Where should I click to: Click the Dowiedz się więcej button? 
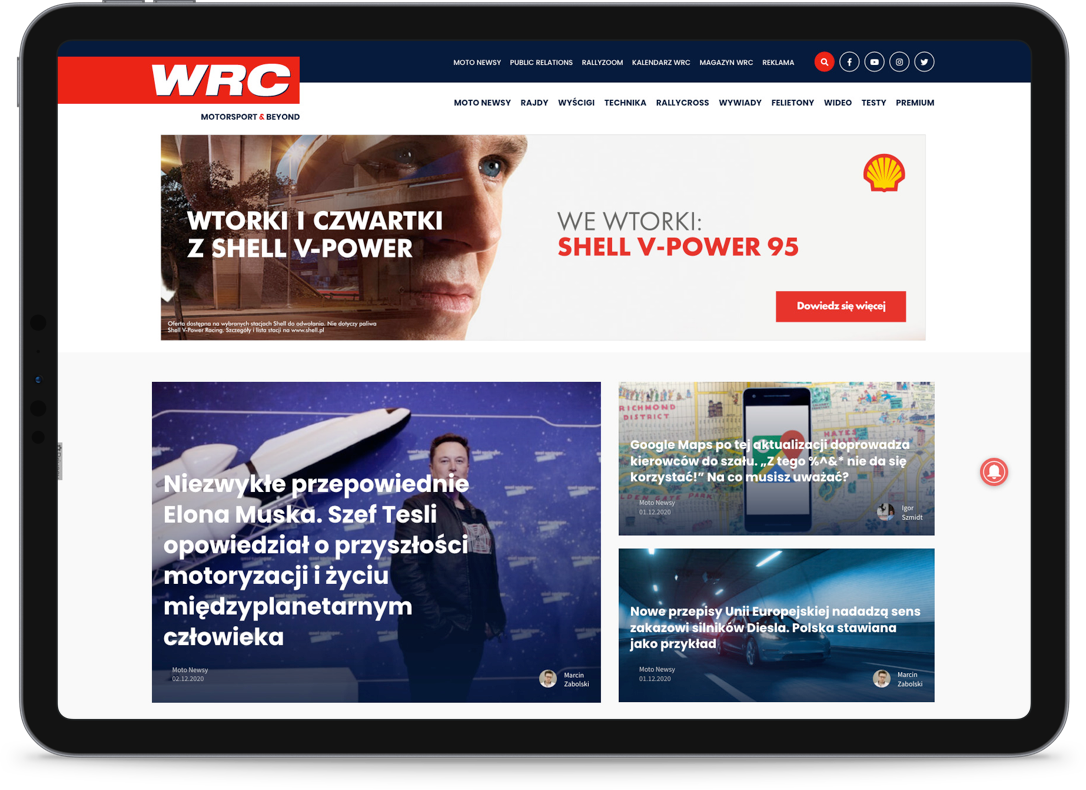point(841,306)
